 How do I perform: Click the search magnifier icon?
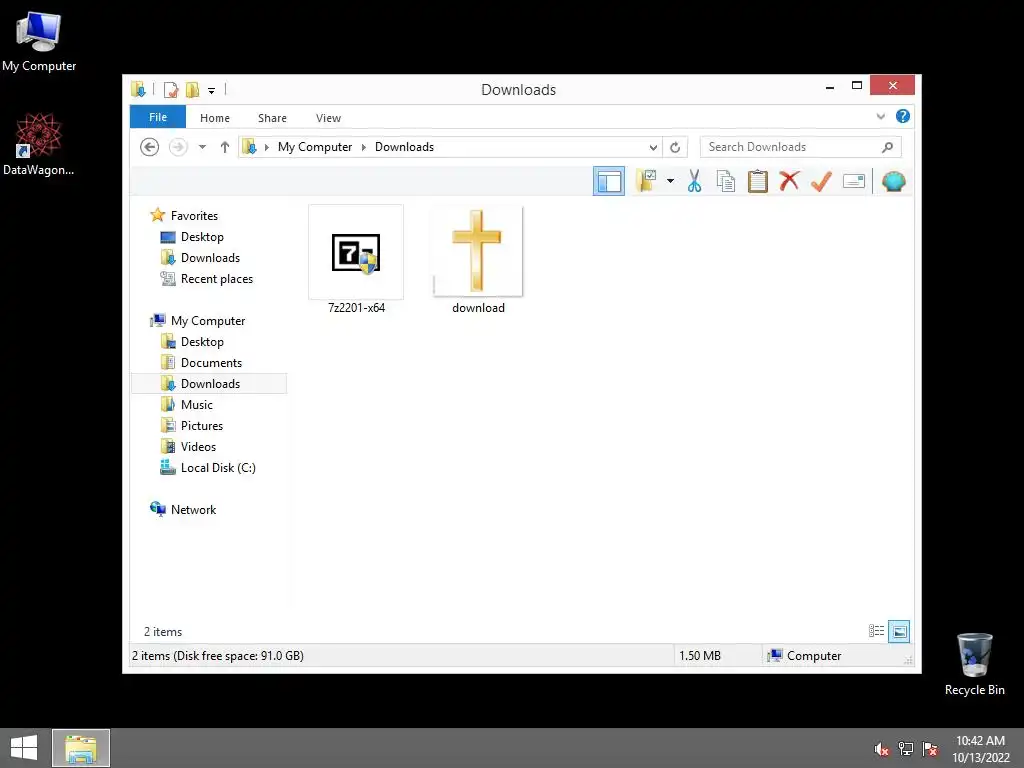pyautogui.click(x=888, y=147)
